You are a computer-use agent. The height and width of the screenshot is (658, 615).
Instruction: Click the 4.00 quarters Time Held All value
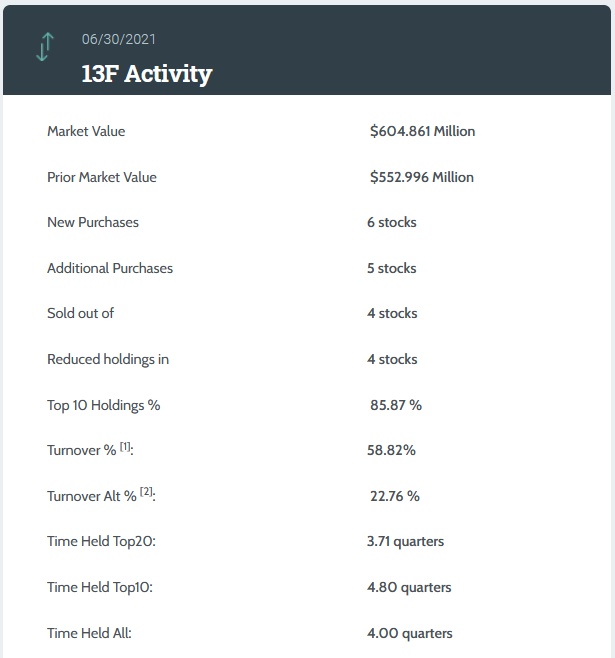pos(409,633)
